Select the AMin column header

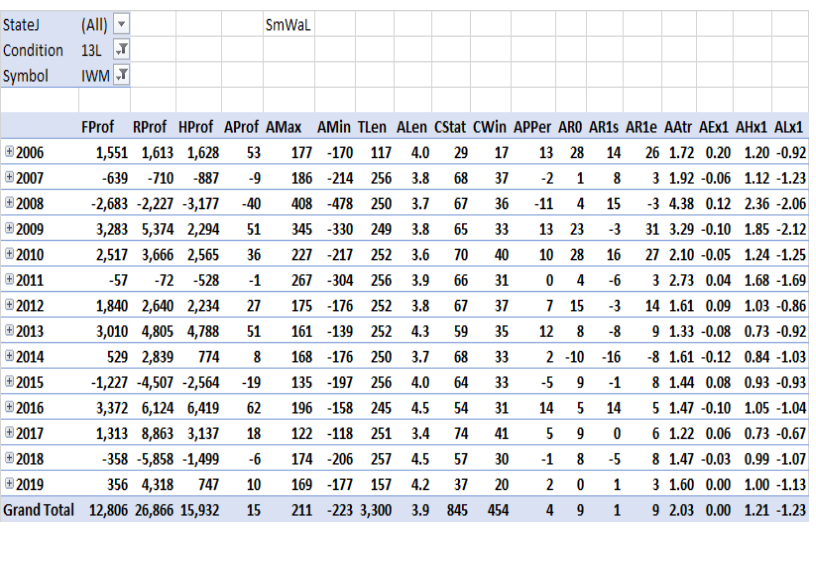[x=334, y=127]
